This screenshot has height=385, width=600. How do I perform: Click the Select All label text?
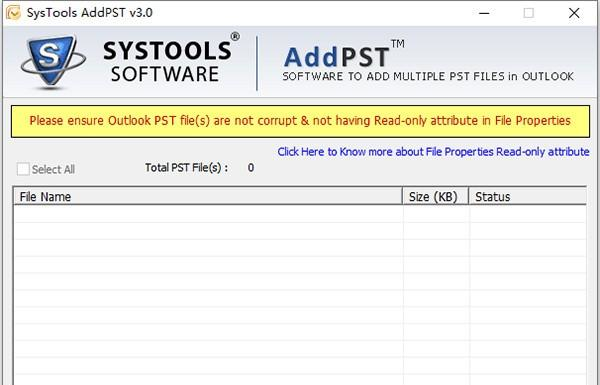point(53,169)
